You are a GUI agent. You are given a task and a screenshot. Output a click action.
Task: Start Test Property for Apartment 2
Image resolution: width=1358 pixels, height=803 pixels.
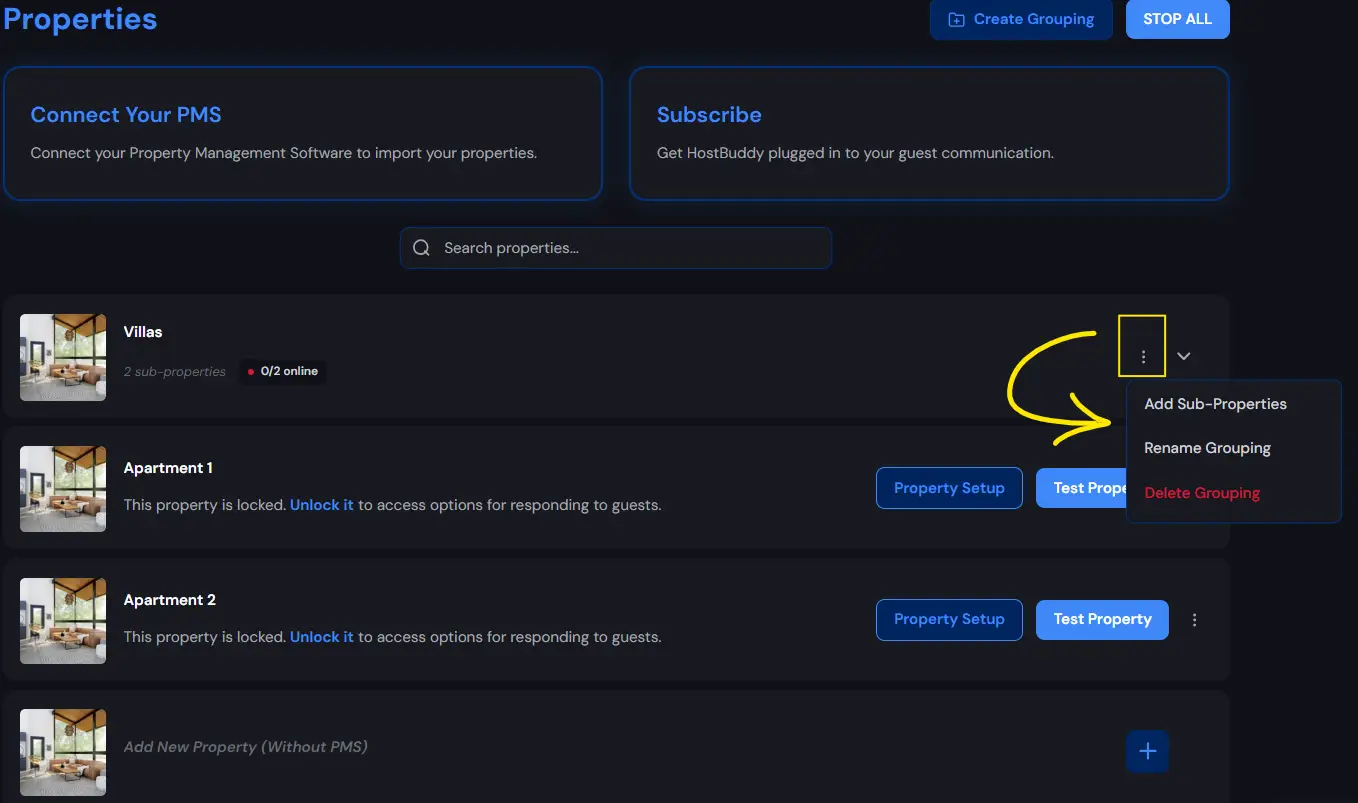point(1102,619)
